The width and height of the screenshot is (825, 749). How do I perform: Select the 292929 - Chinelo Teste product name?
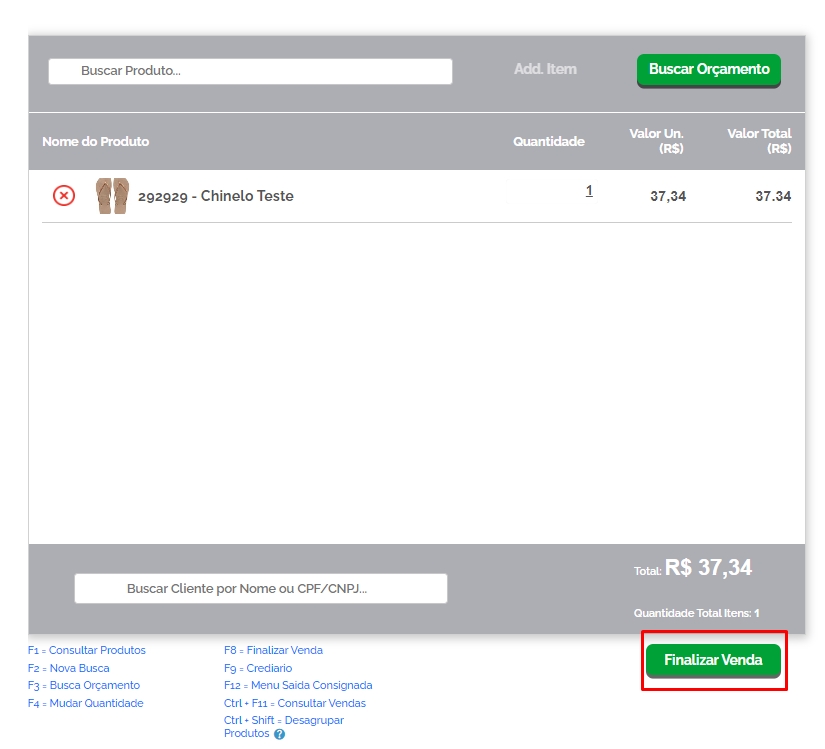coord(215,196)
